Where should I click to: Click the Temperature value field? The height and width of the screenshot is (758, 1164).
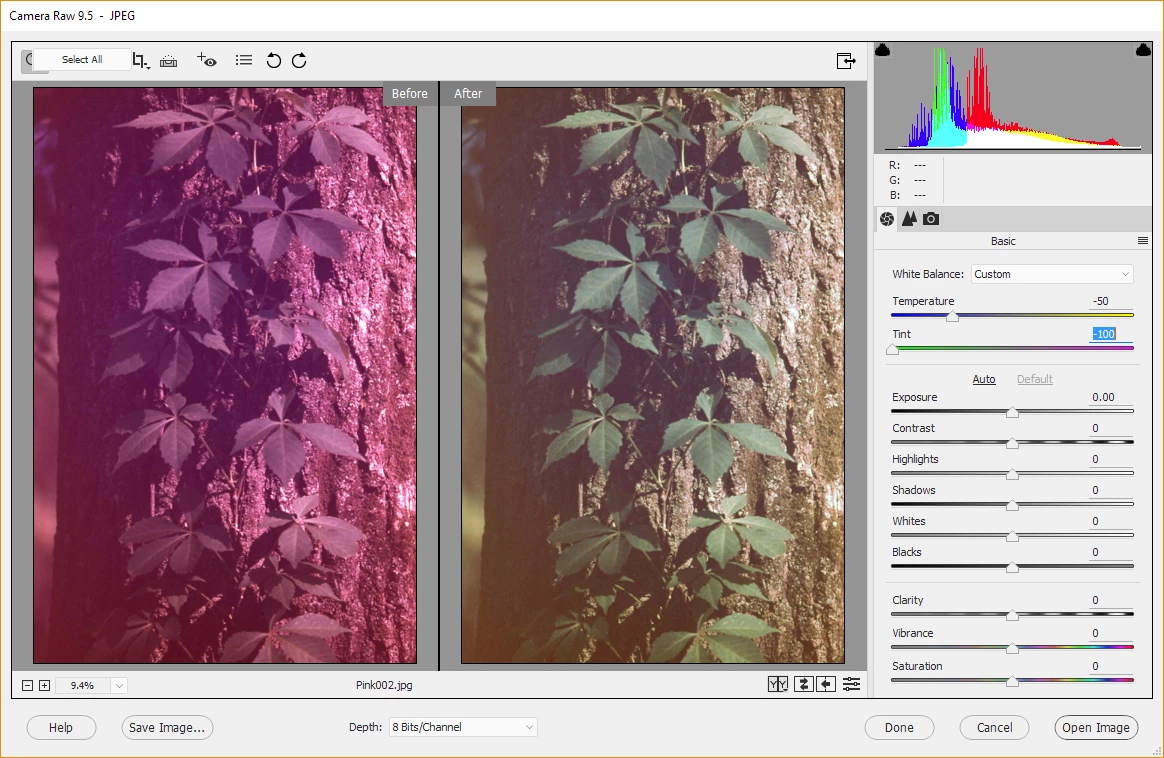(1111, 301)
